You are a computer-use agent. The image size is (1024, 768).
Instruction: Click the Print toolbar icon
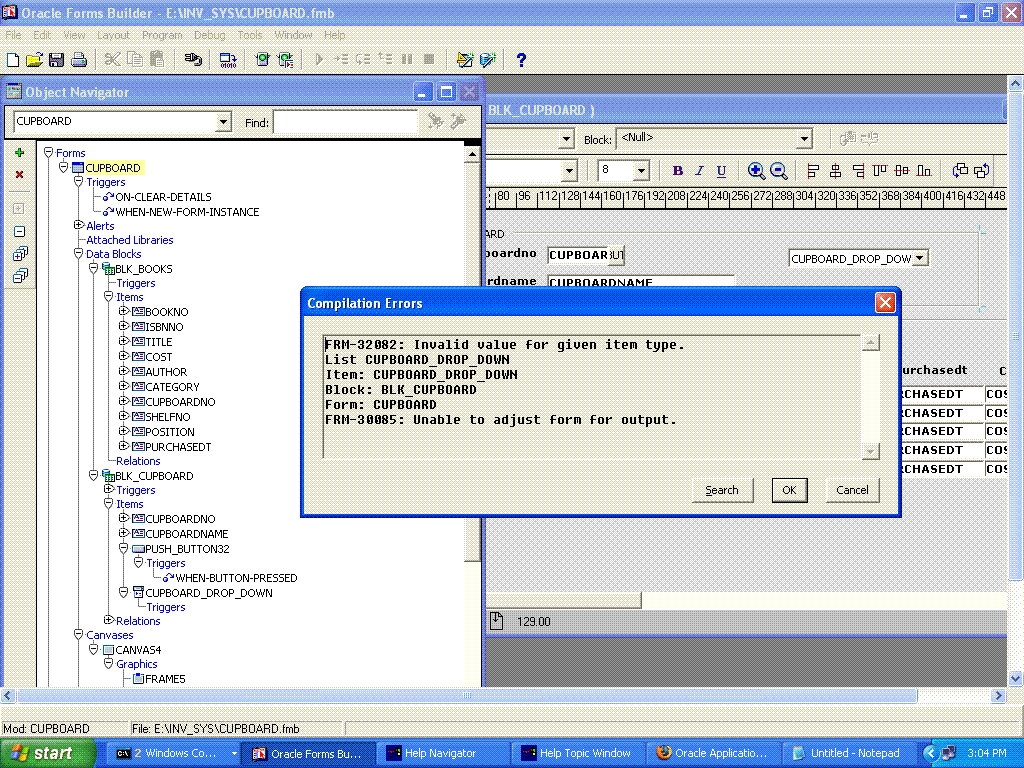pos(79,60)
